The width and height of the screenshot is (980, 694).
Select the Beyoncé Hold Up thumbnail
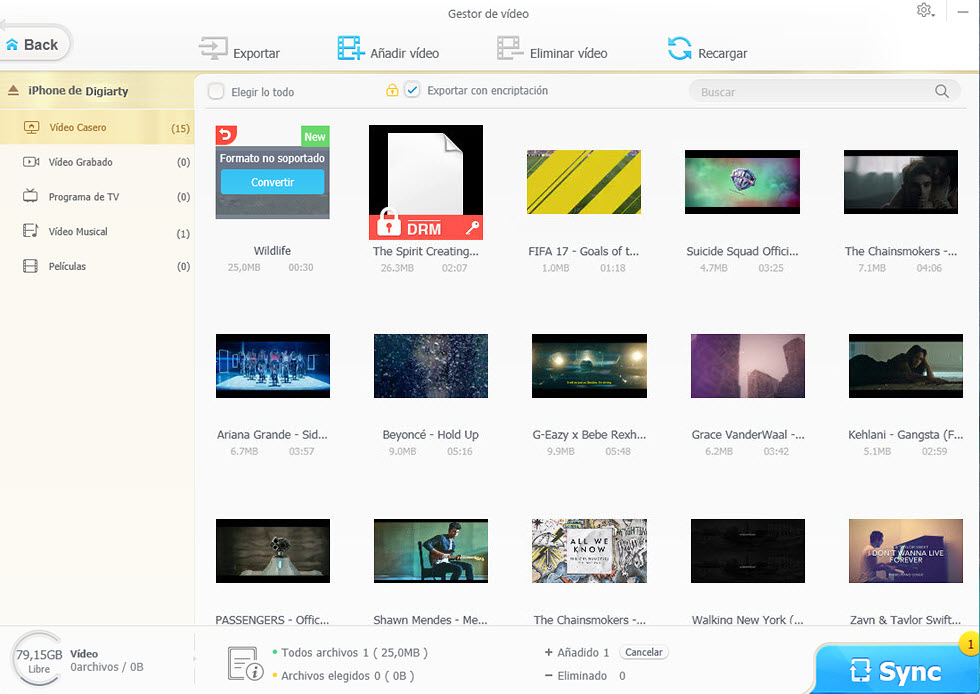tap(431, 366)
